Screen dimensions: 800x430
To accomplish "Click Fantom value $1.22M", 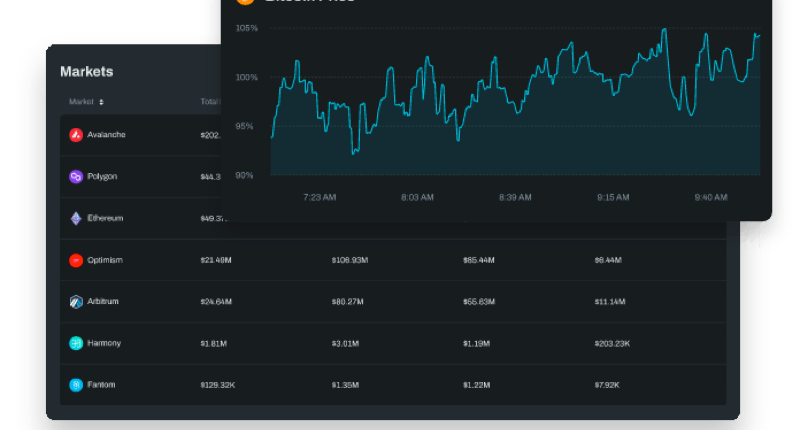I will 476,385.
